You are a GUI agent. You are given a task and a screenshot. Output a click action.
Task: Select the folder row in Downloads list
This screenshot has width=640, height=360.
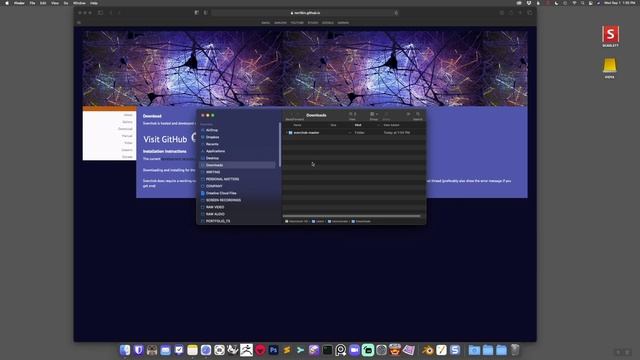353,133
